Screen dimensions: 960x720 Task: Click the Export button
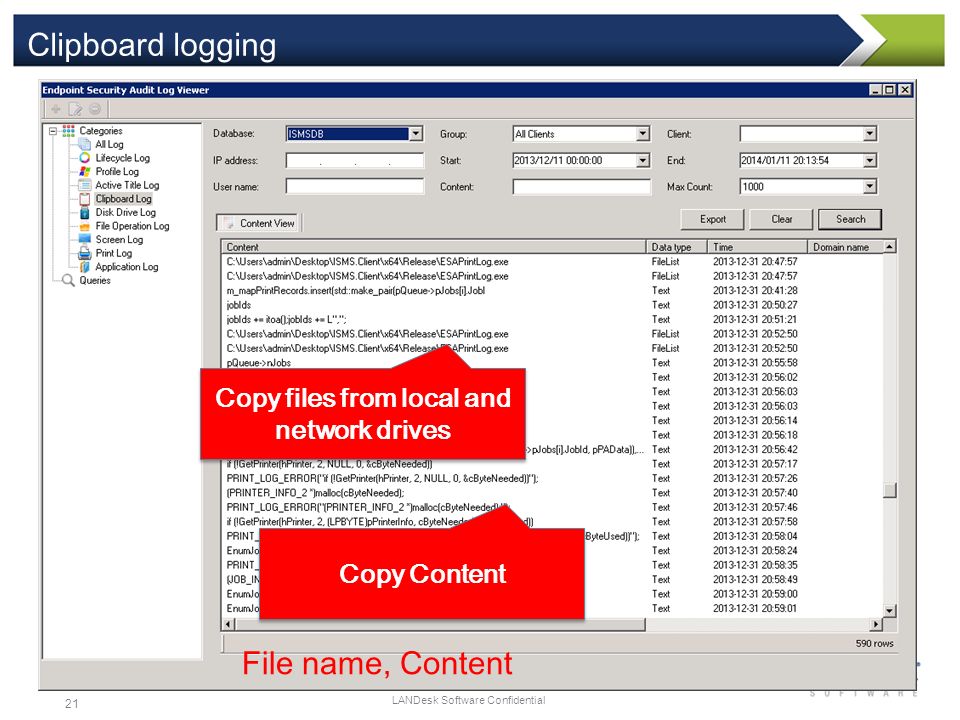(x=713, y=219)
